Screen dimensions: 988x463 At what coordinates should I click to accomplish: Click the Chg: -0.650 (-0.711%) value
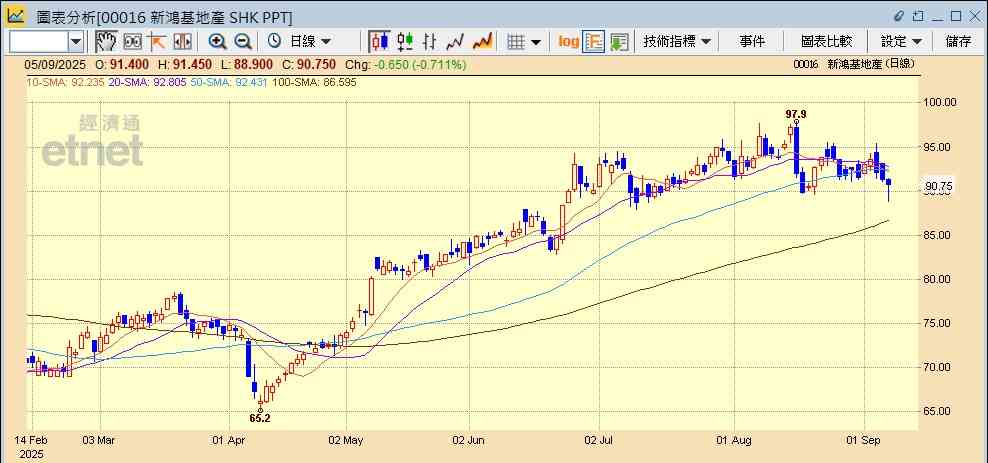pos(408,64)
